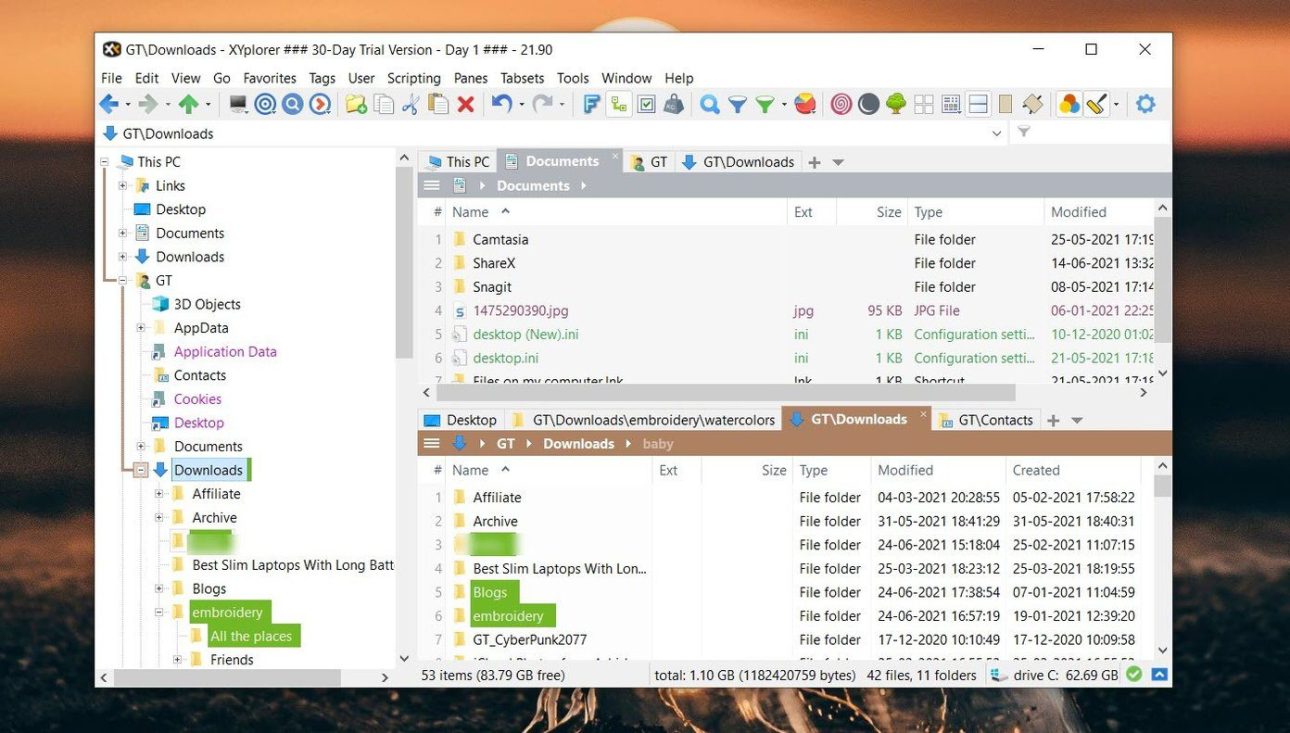Screen dimensions: 1290x733
Task: Collapse the embroidery folder in tree
Action: tap(159, 613)
